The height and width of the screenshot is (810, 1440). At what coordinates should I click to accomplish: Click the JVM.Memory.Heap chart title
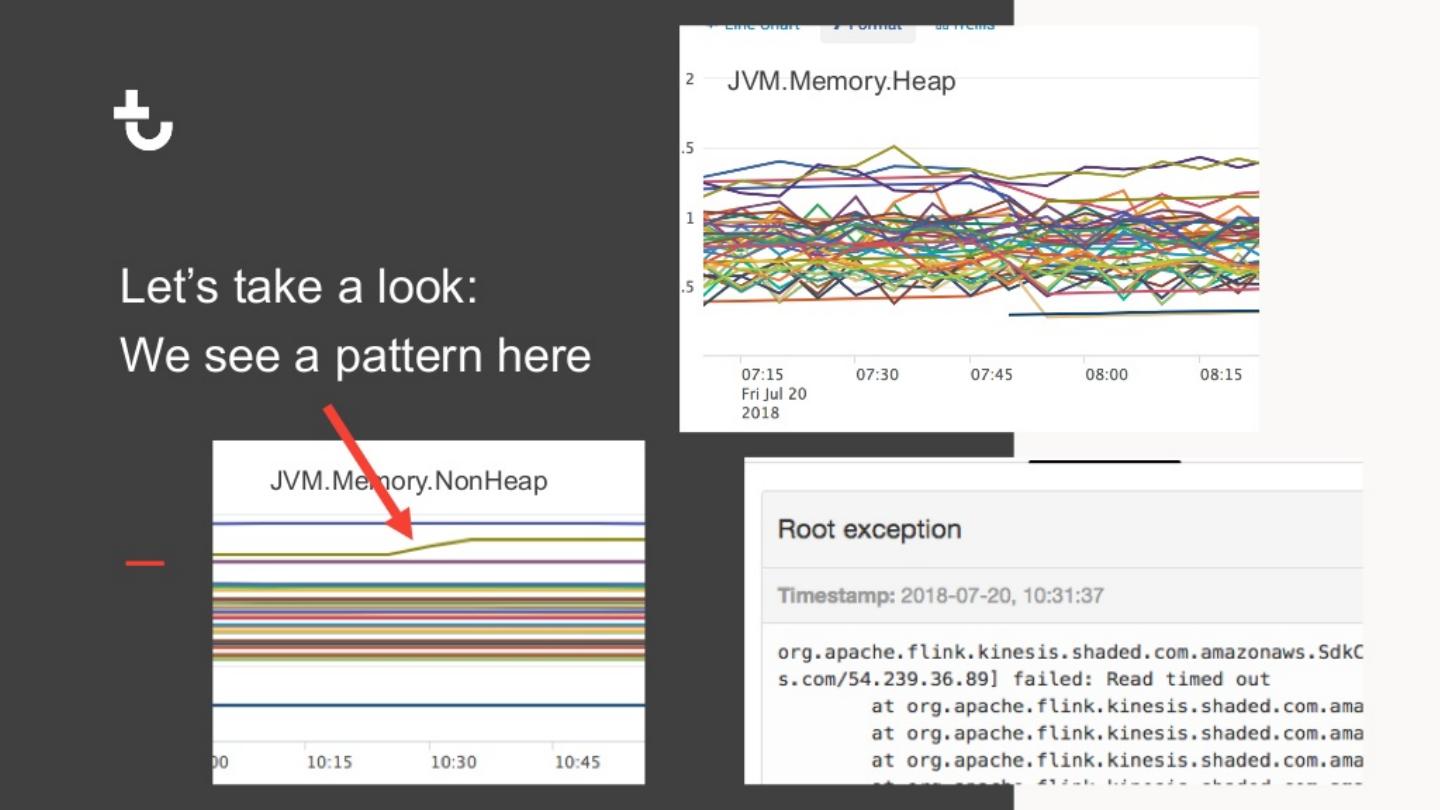(841, 81)
